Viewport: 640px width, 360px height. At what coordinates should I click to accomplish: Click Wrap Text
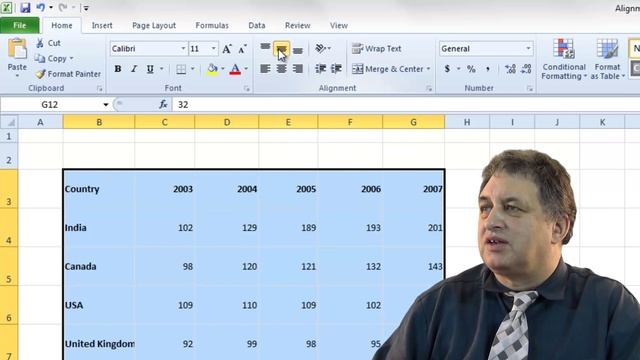coord(376,49)
